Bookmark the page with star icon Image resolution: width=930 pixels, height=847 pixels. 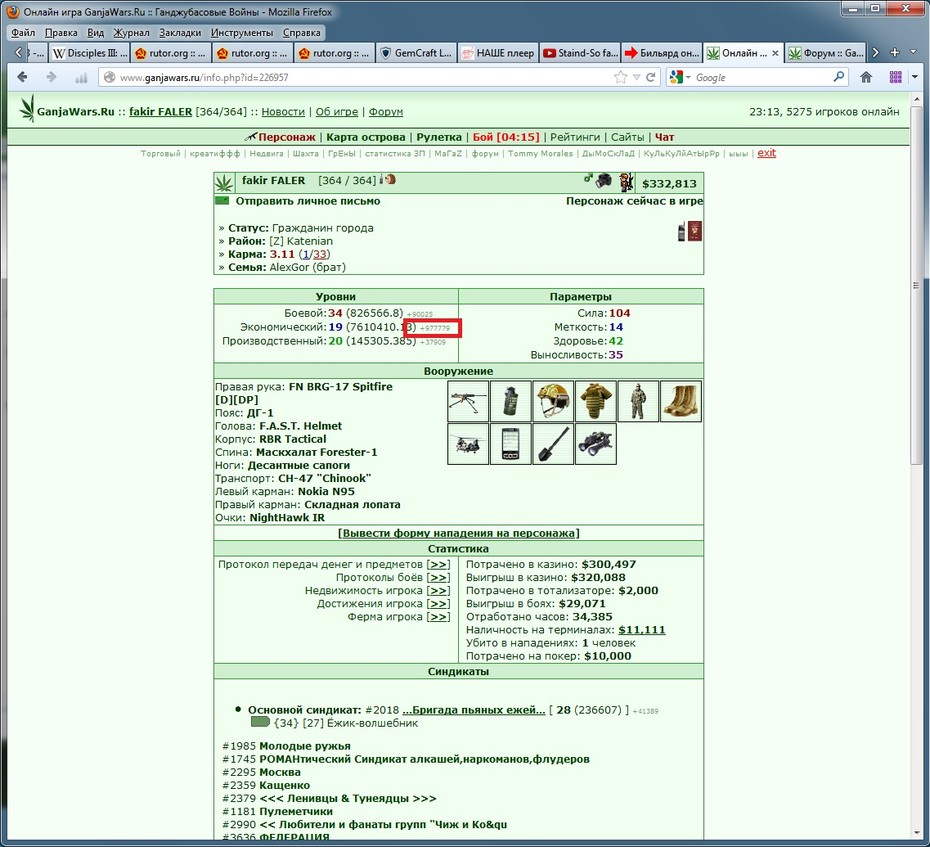[620, 77]
